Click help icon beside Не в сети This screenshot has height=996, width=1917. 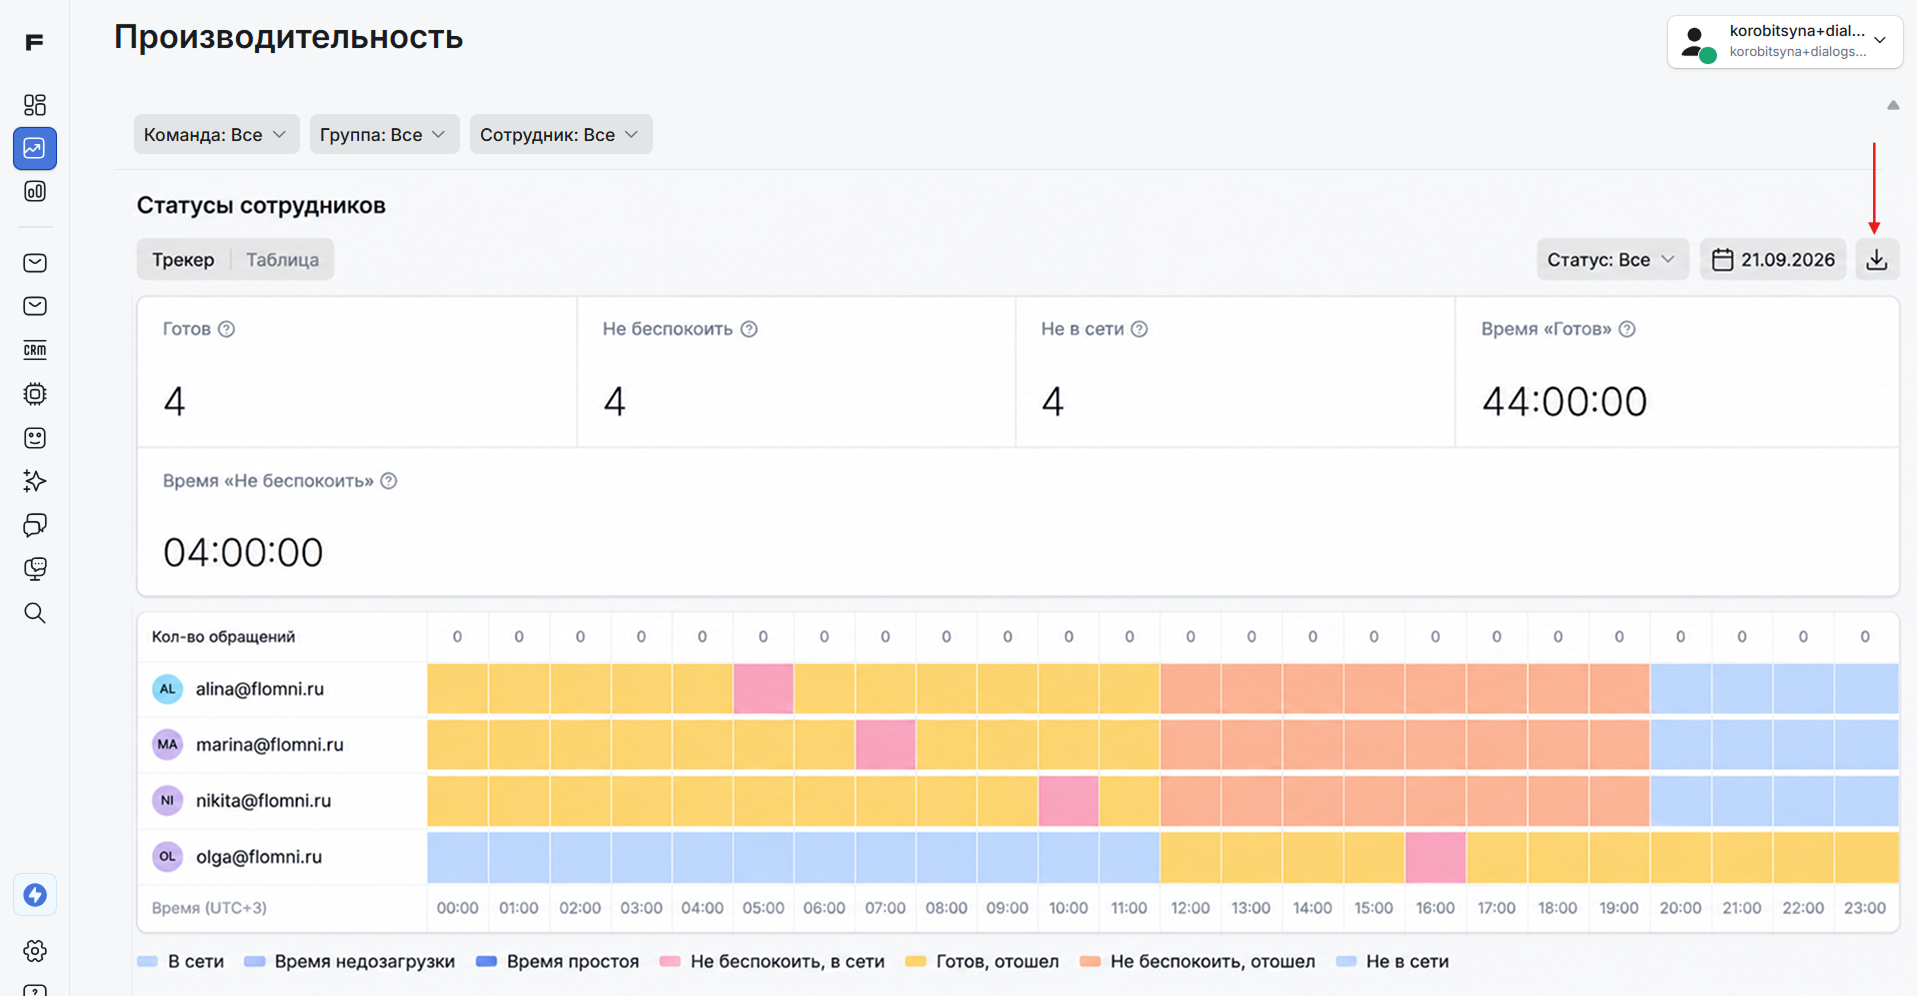[x=1139, y=329]
